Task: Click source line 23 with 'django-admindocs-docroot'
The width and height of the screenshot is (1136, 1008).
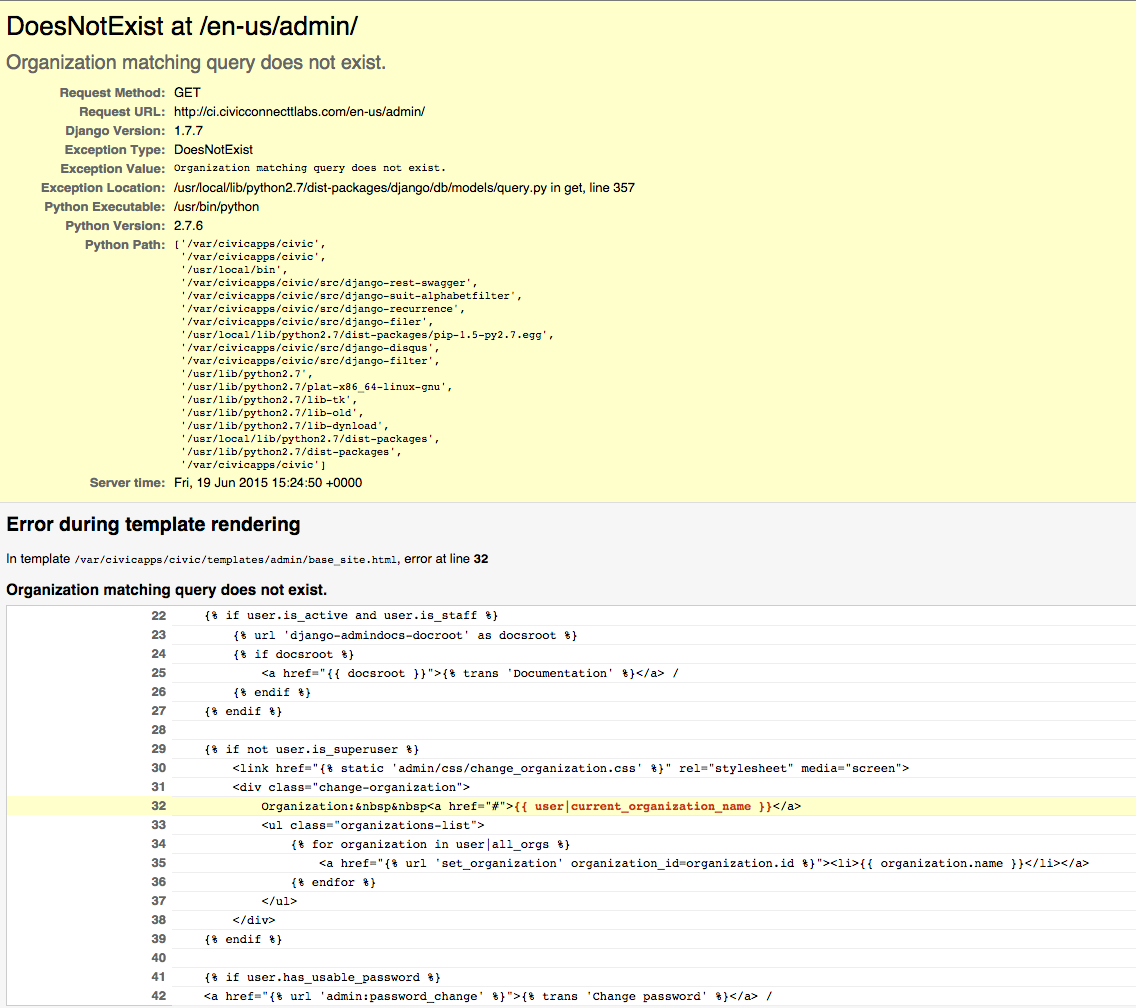Action: coord(405,635)
